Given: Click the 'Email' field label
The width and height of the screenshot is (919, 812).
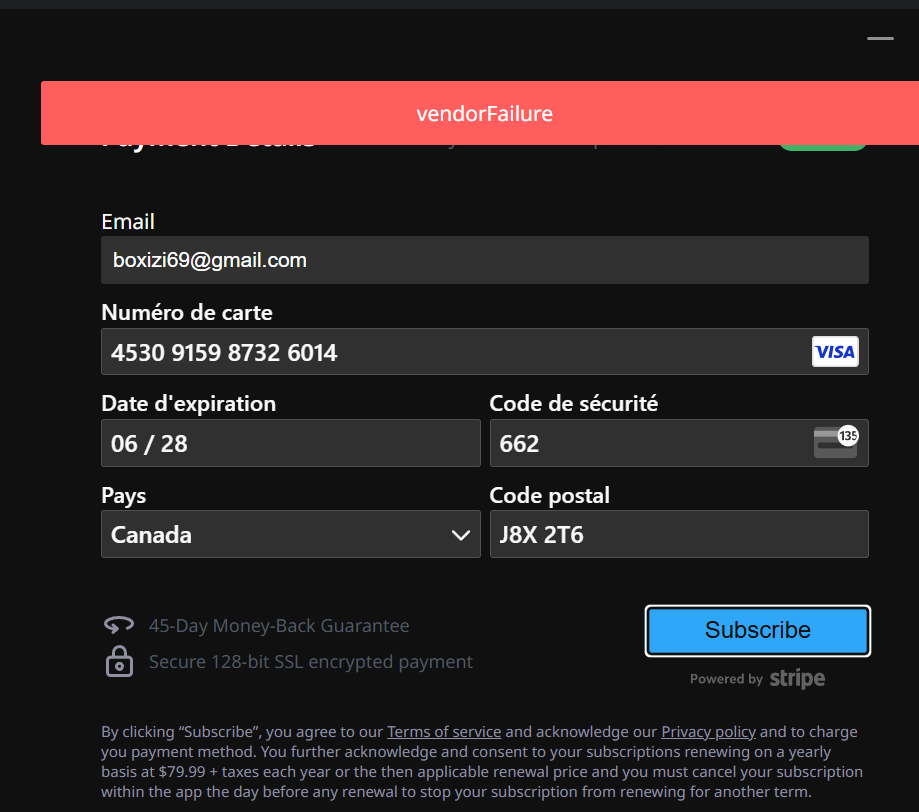Looking at the screenshot, I should tap(128, 222).
